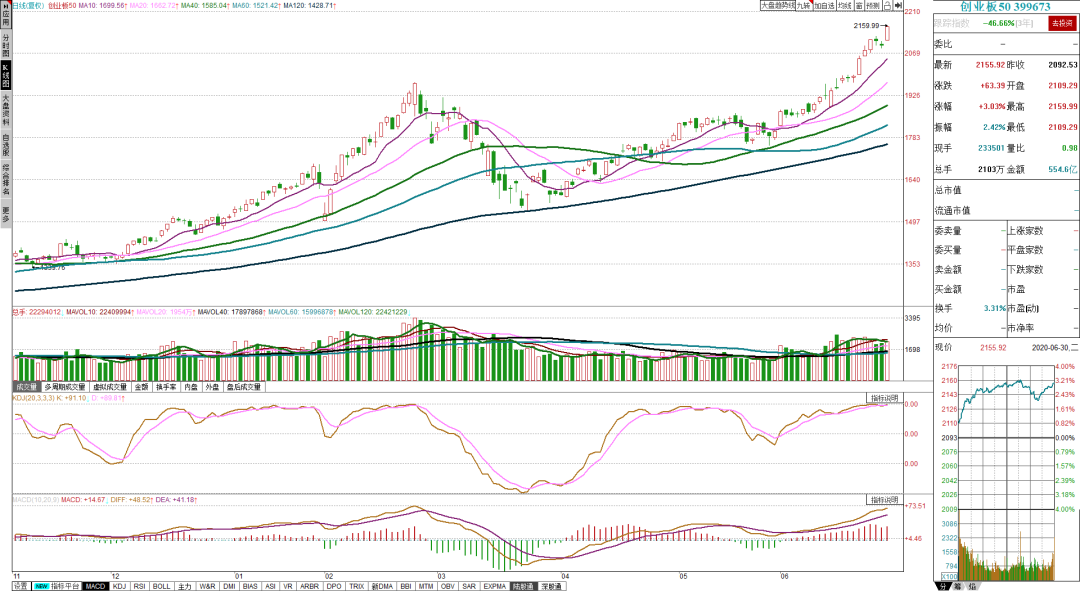The image size is (1080, 591).
Task: Toggle 均线 moving average display
Action: tap(845, 6)
